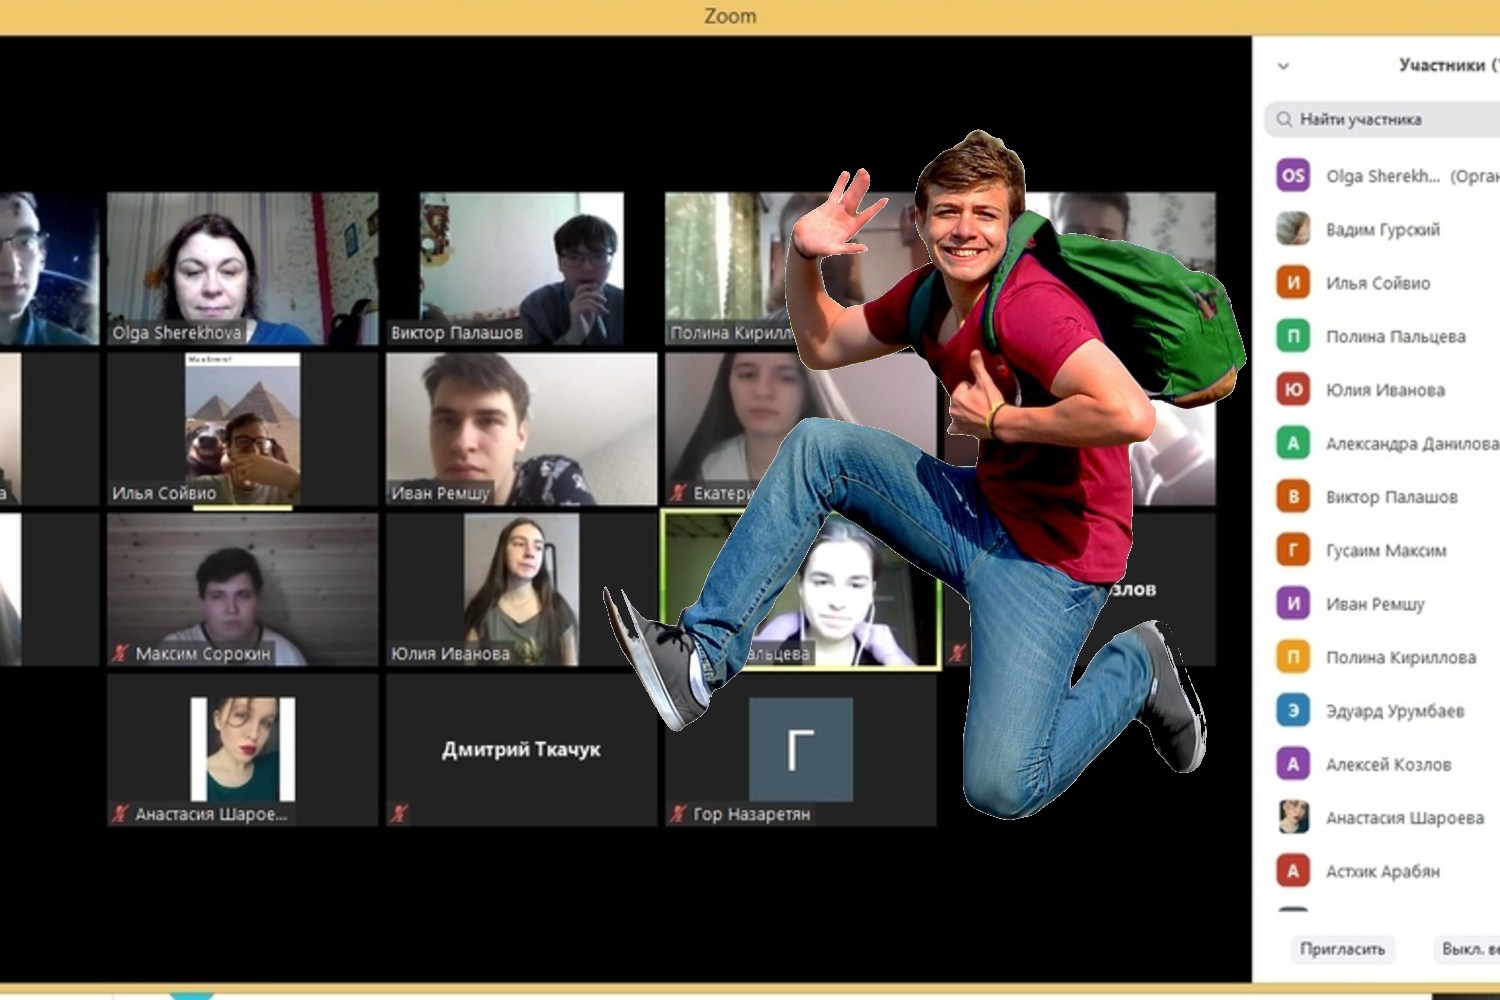The width and height of the screenshot is (1500, 1000).
Task: Click Юлия Иванова name in participants list
Action: (1385, 390)
